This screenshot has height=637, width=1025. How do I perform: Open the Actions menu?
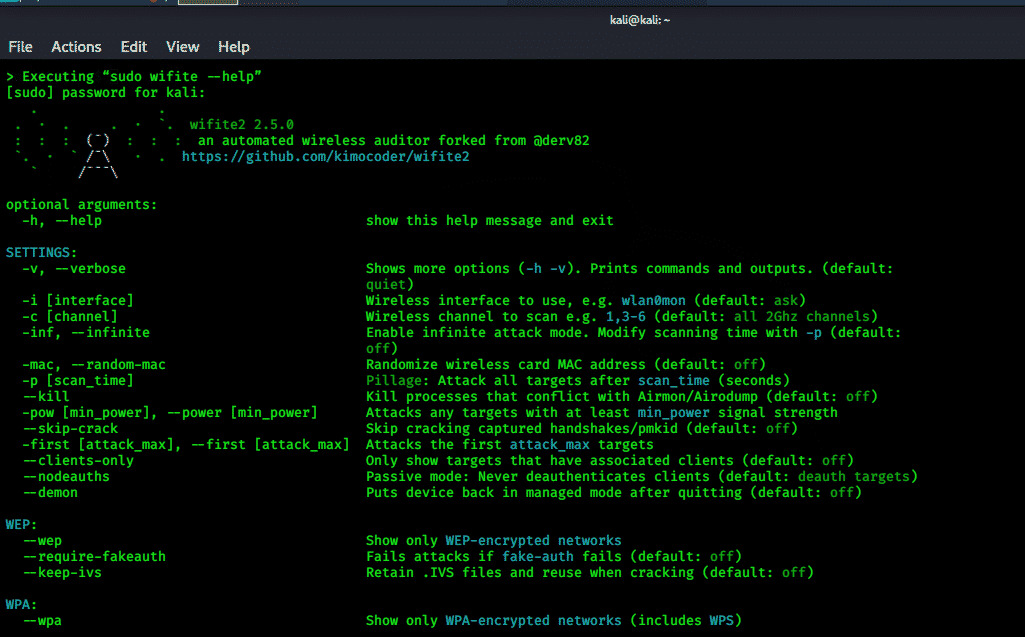click(x=76, y=47)
